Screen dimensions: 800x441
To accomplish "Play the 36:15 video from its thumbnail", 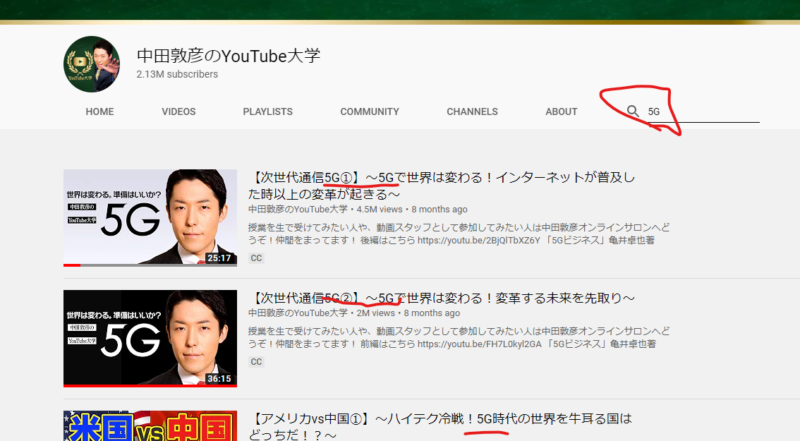I will tap(150, 335).
